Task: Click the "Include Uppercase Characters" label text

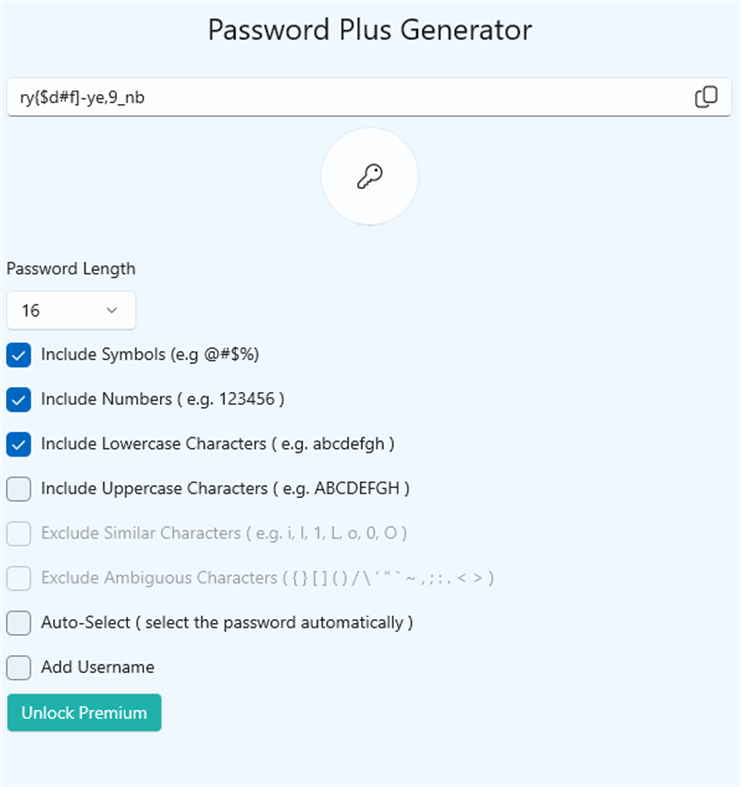Action: pyautogui.click(x=225, y=489)
